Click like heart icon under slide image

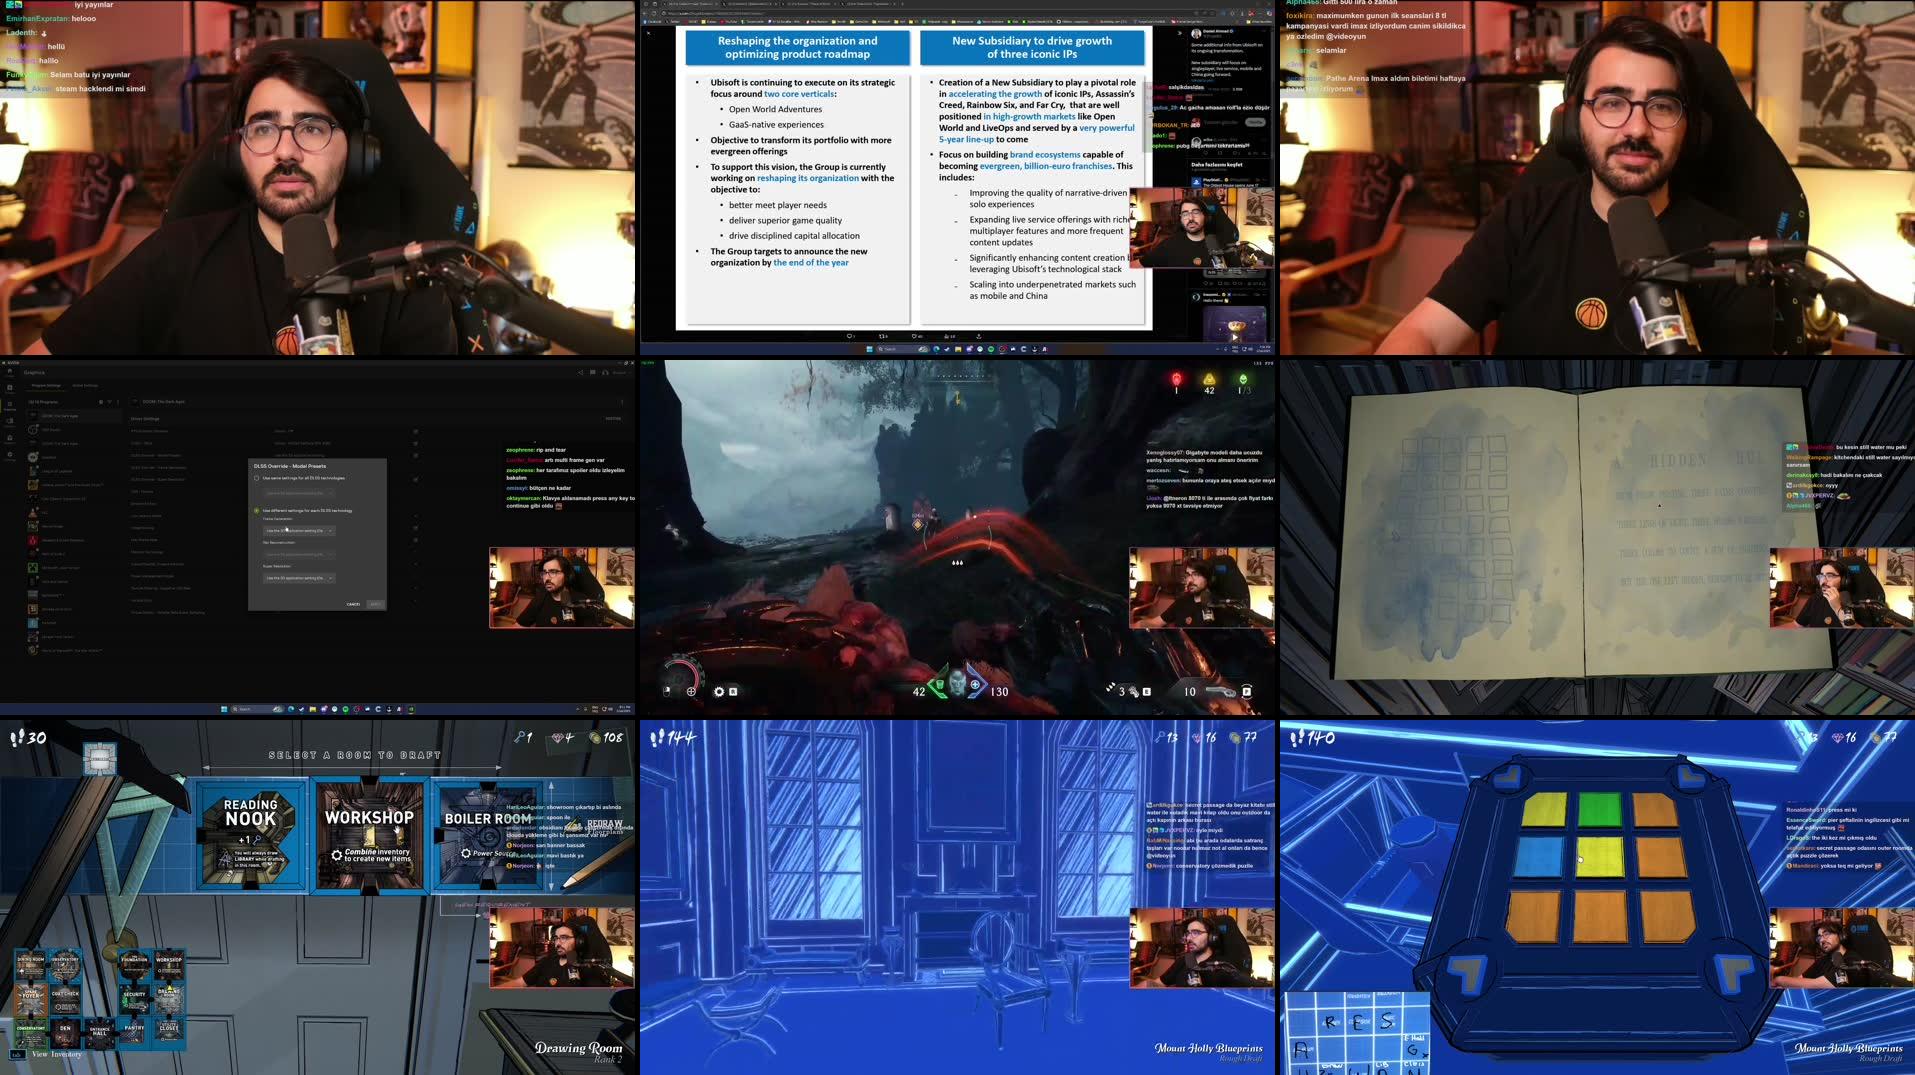915,336
